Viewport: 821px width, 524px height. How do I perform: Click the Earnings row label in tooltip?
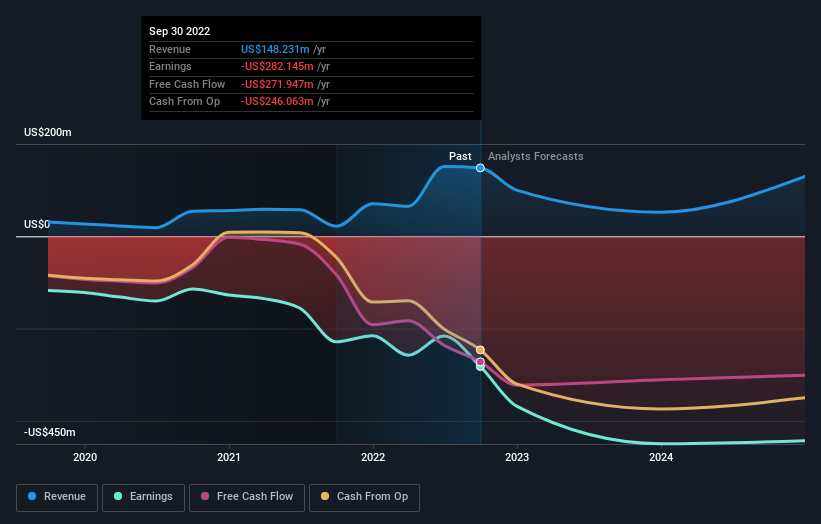click(170, 66)
